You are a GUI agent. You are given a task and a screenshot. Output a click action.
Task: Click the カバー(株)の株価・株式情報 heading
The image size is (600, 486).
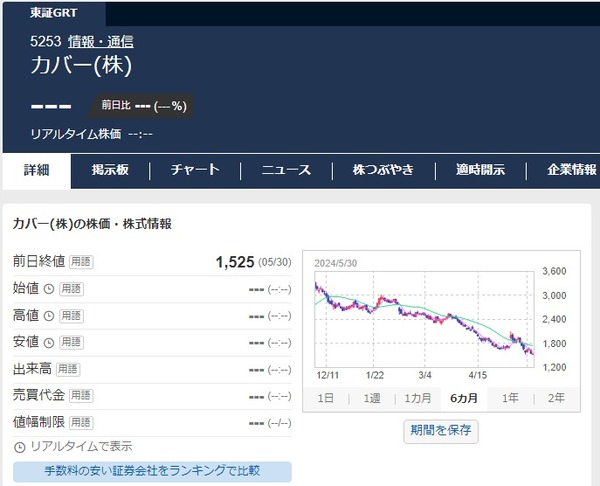[92, 224]
